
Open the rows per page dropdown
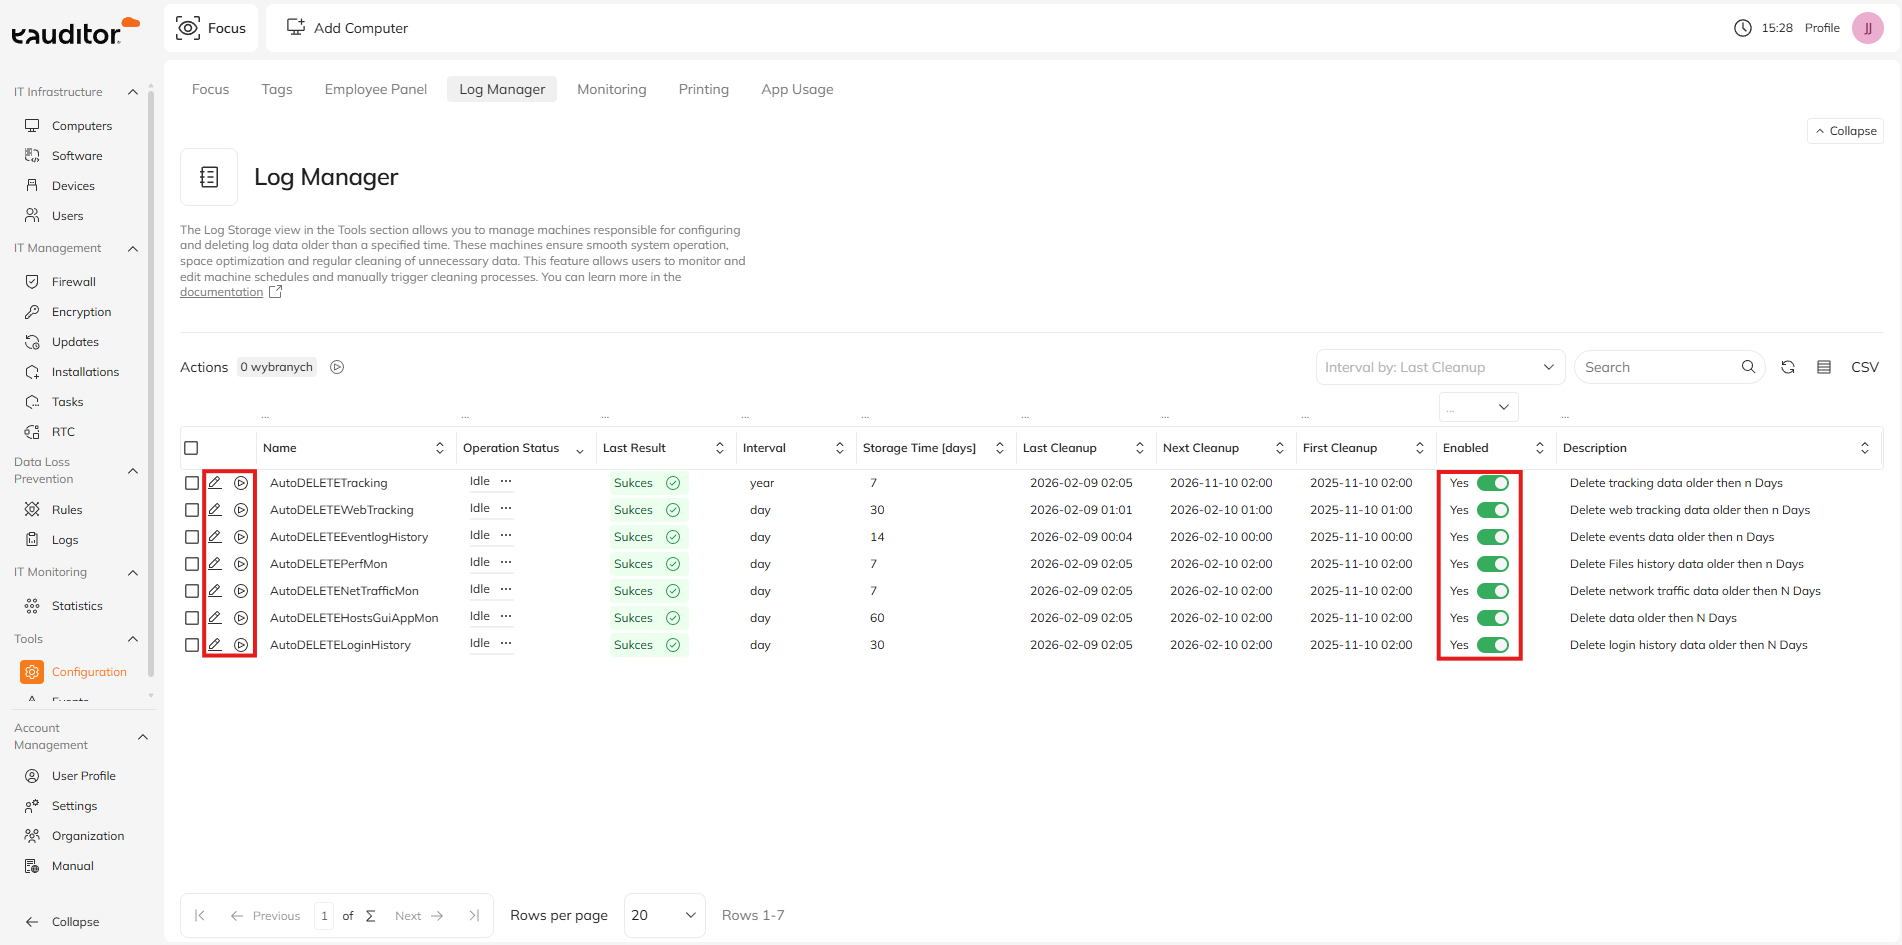[x=664, y=915]
